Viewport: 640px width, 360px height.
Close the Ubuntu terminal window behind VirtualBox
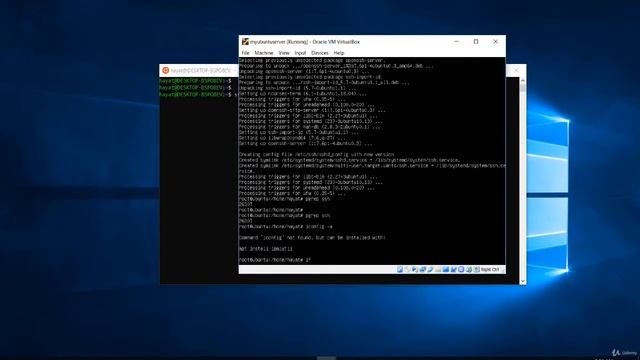516,70
